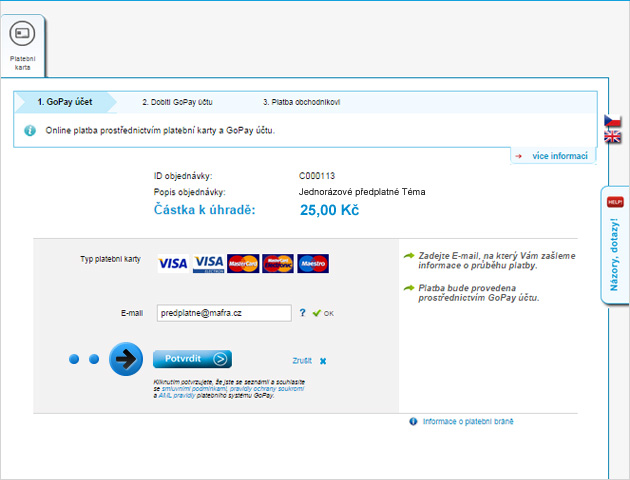Click into the E-mail input field
630x480 pixels.
223,313
